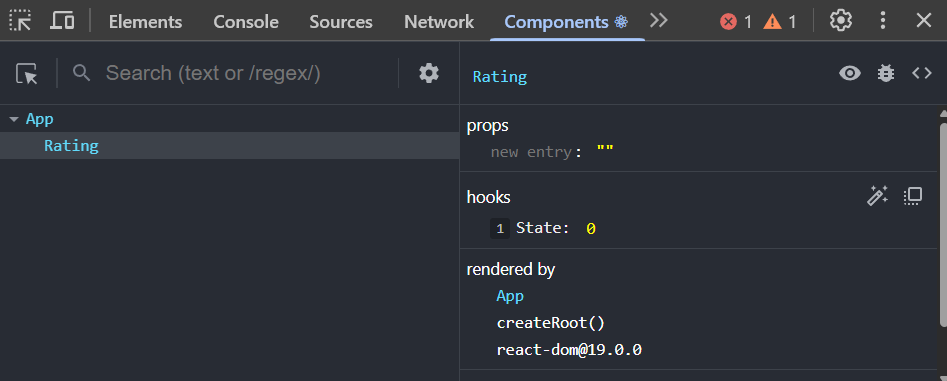Click the Rating title in details panel
The width and height of the screenshot is (947, 381).
(x=499, y=77)
